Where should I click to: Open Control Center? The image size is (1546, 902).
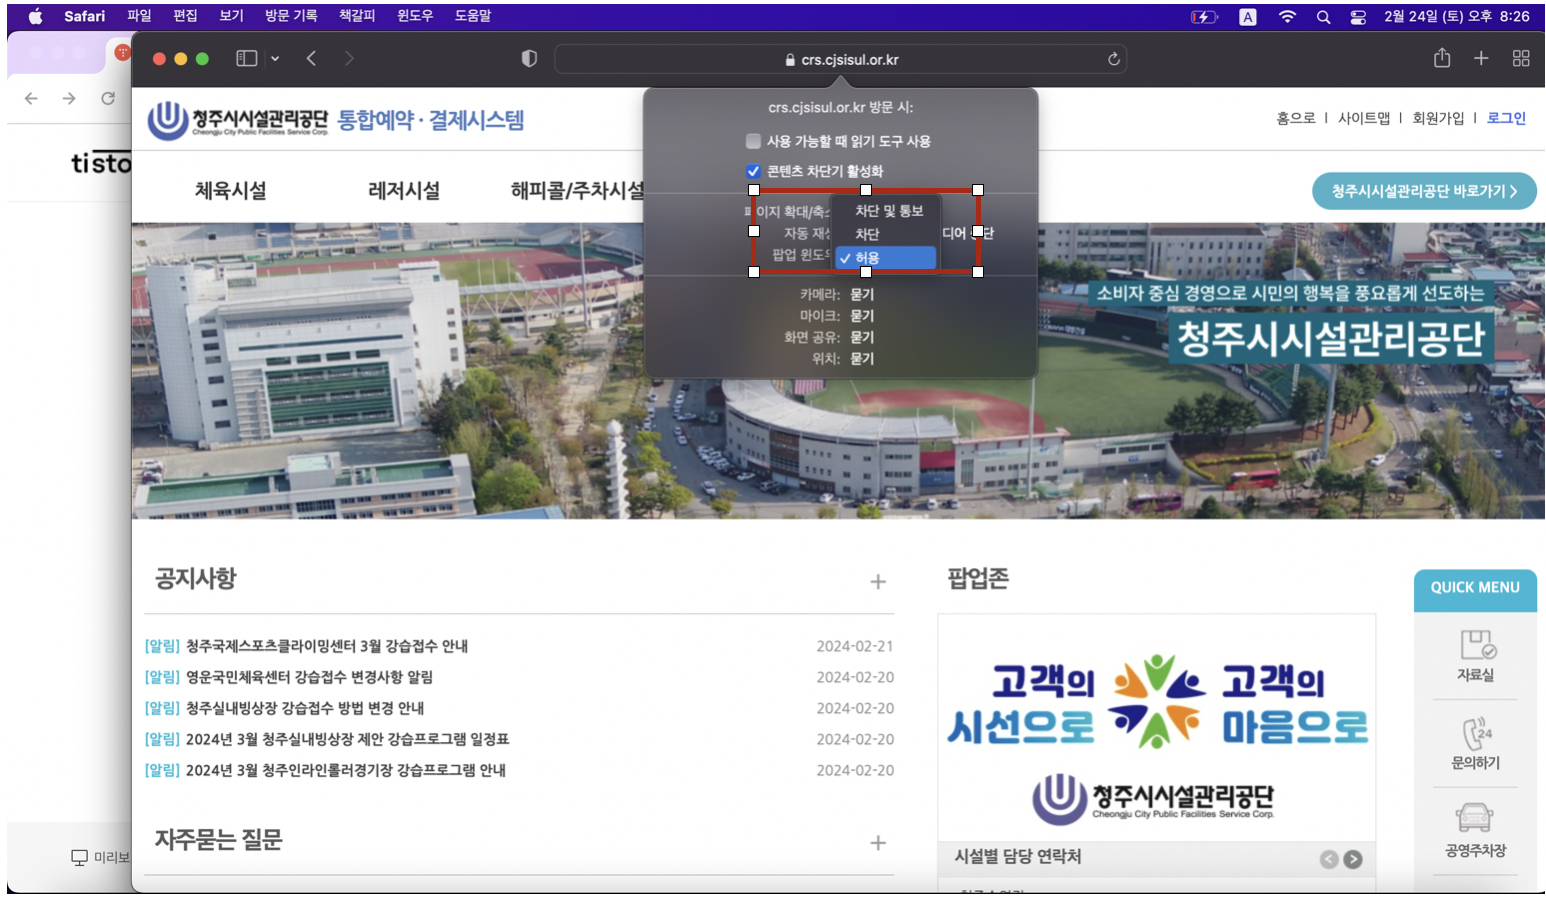tap(1358, 17)
